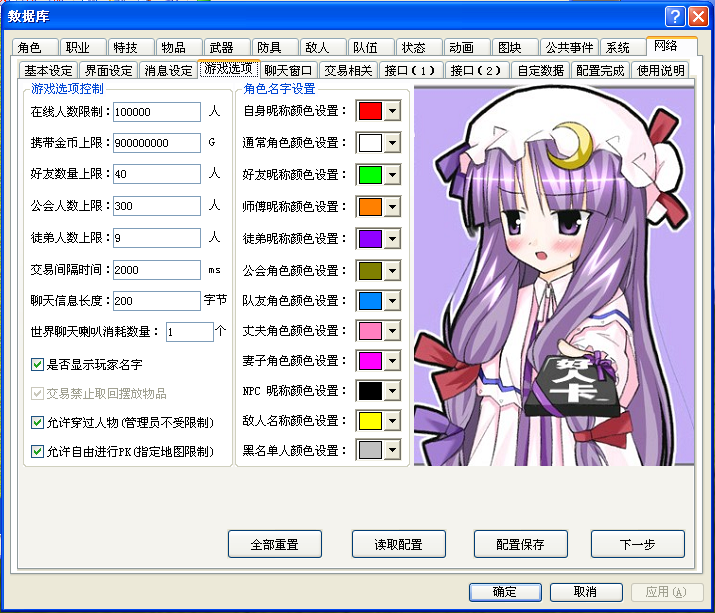Go to the 自定数据 sub-tab
The height and width of the screenshot is (613, 715).
pos(541,70)
